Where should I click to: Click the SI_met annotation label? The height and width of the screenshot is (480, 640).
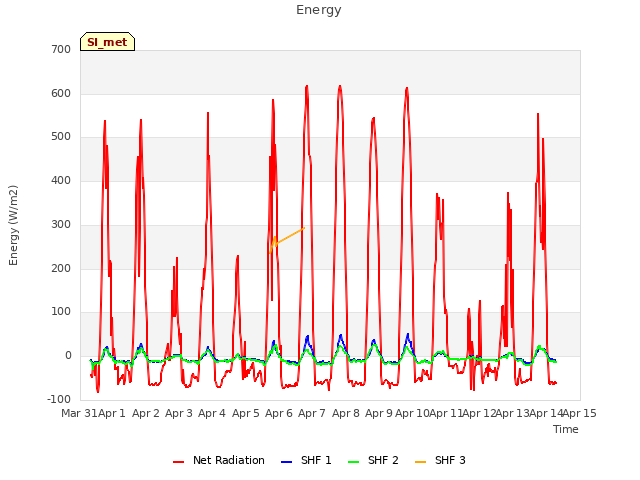point(107,42)
